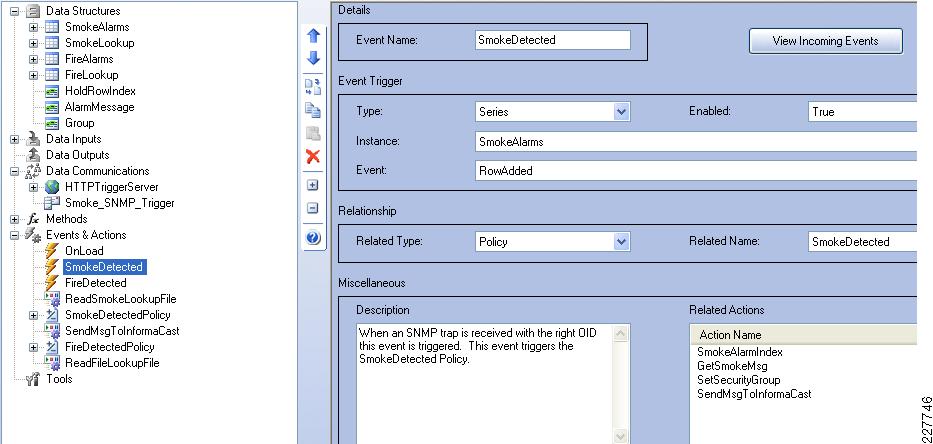Expand the SmokeDetectedPolicy tree node
This screenshot has width=933, height=444.
point(33,315)
